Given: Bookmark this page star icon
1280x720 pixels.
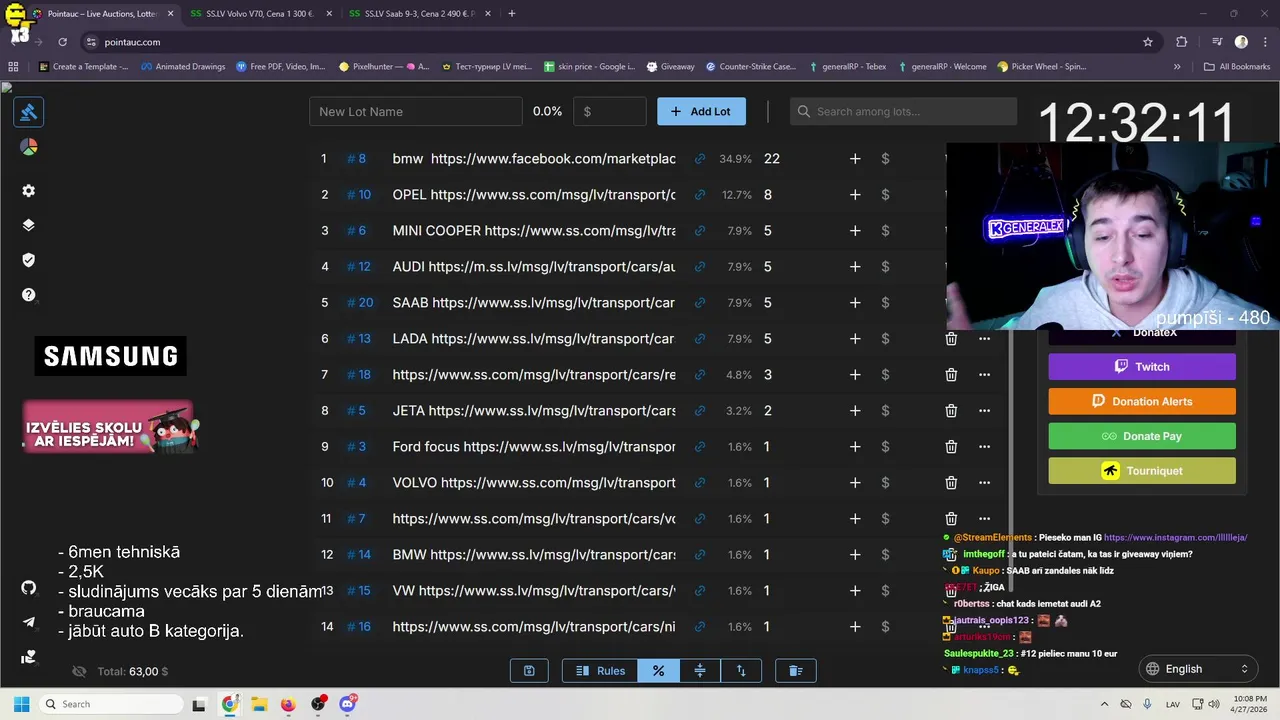Looking at the screenshot, I should [1148, 42].
